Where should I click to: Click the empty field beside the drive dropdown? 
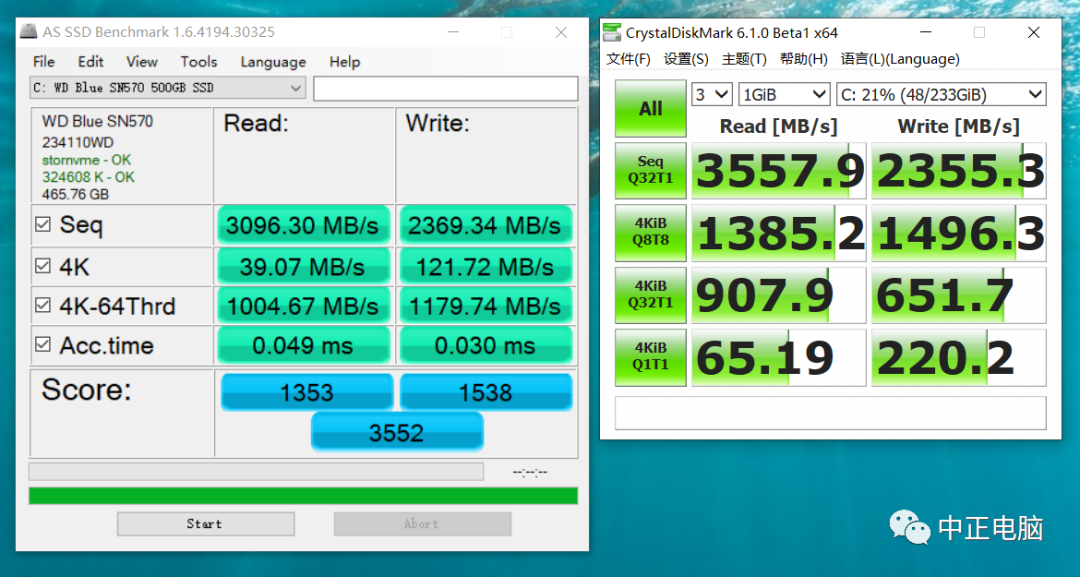pos(446,89)
